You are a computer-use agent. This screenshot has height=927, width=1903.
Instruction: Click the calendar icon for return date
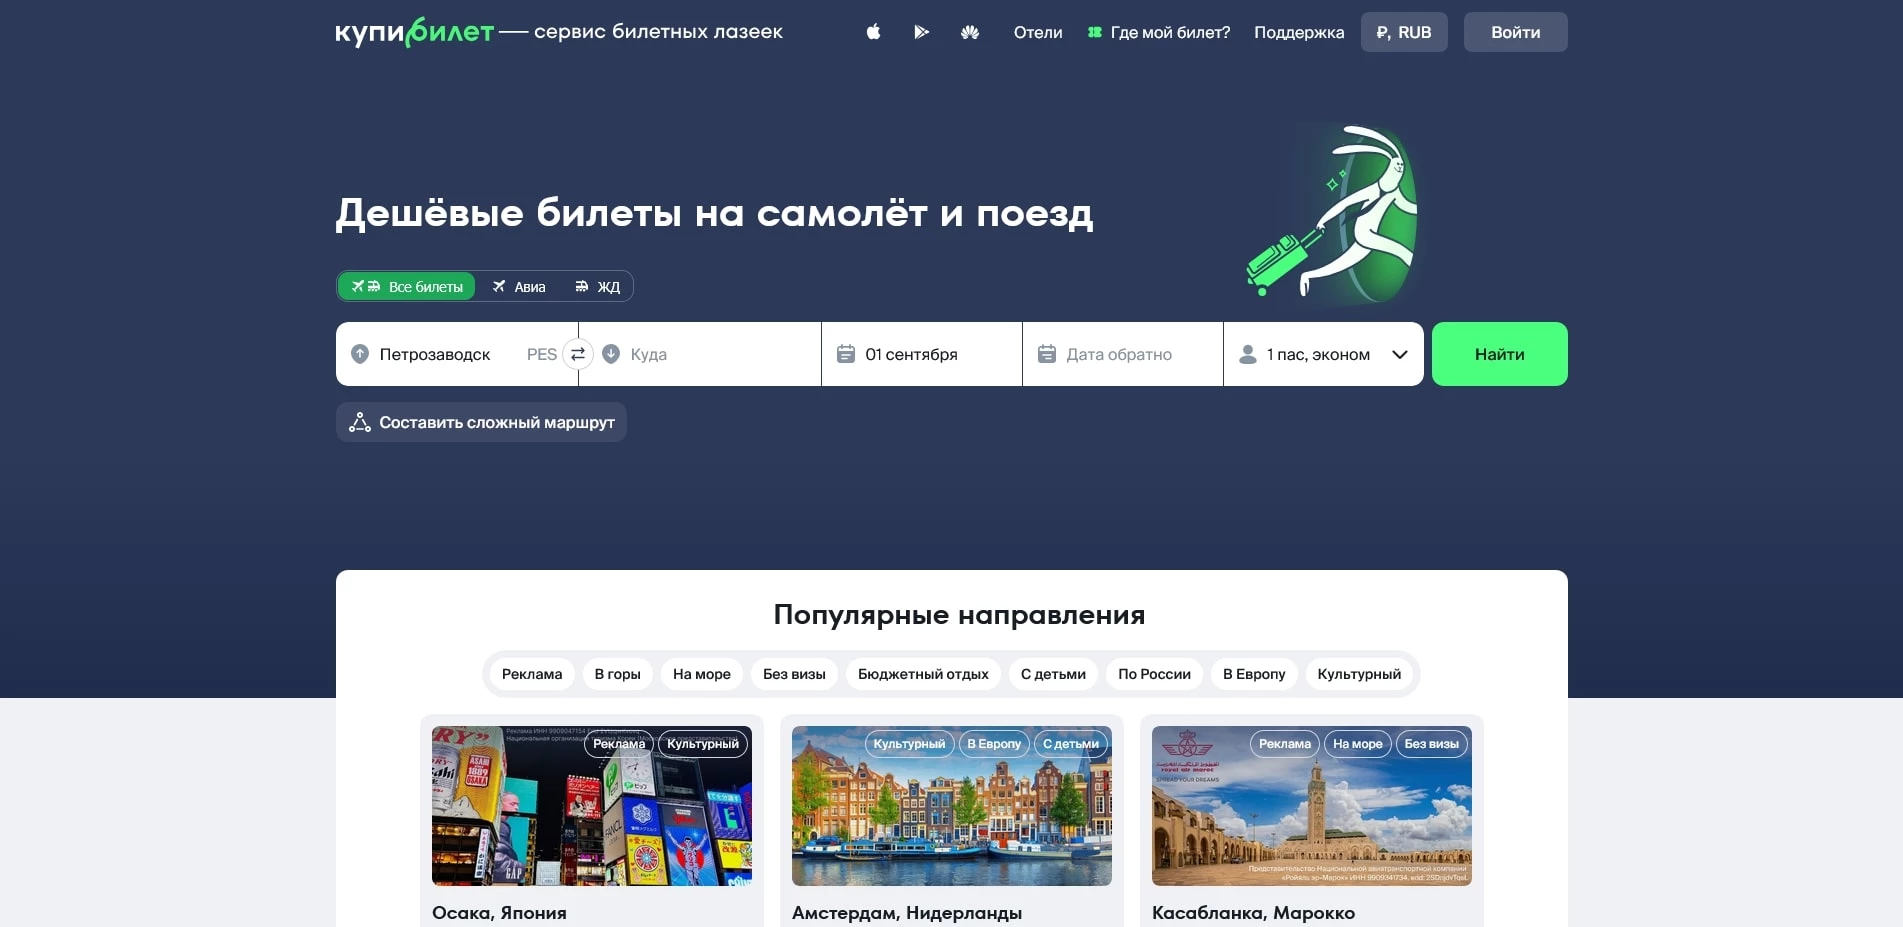coord(1046,354)
